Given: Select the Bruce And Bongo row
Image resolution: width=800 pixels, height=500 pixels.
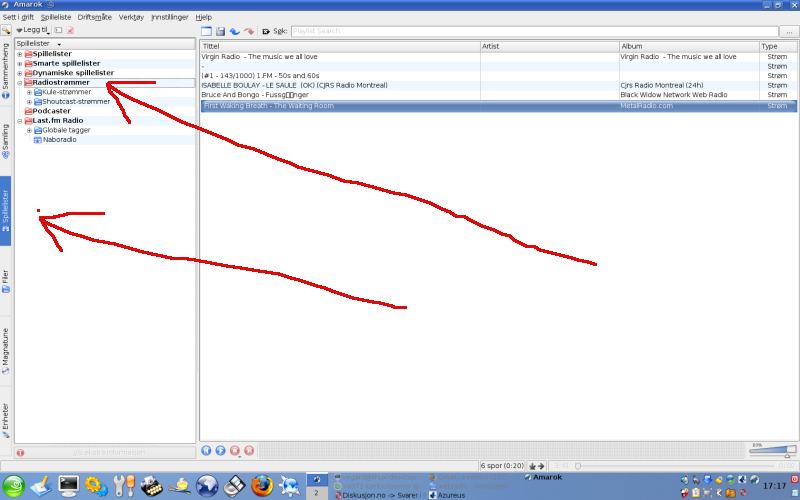Looking at the screenshot, I should [498, 95].
